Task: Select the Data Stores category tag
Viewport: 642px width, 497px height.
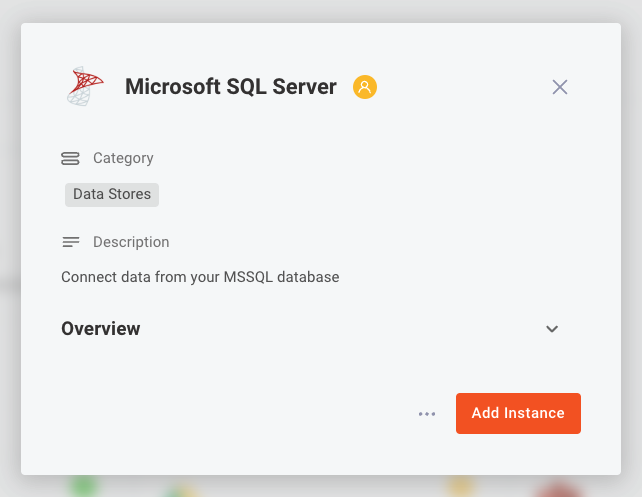Action: pyautogui.click(x=112, y=194)
